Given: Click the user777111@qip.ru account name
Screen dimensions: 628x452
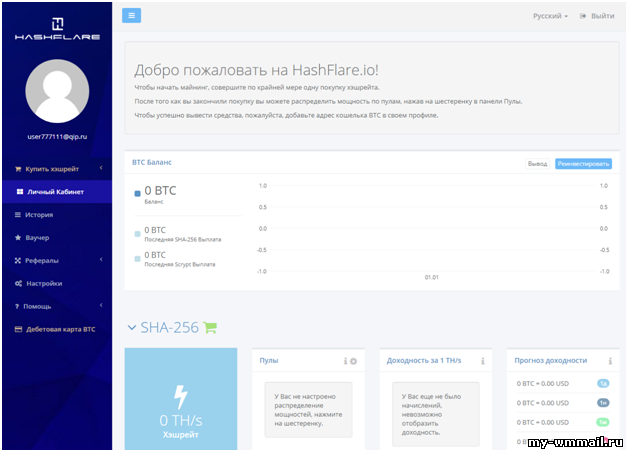Looking at the screenshot, I should 57,137.
